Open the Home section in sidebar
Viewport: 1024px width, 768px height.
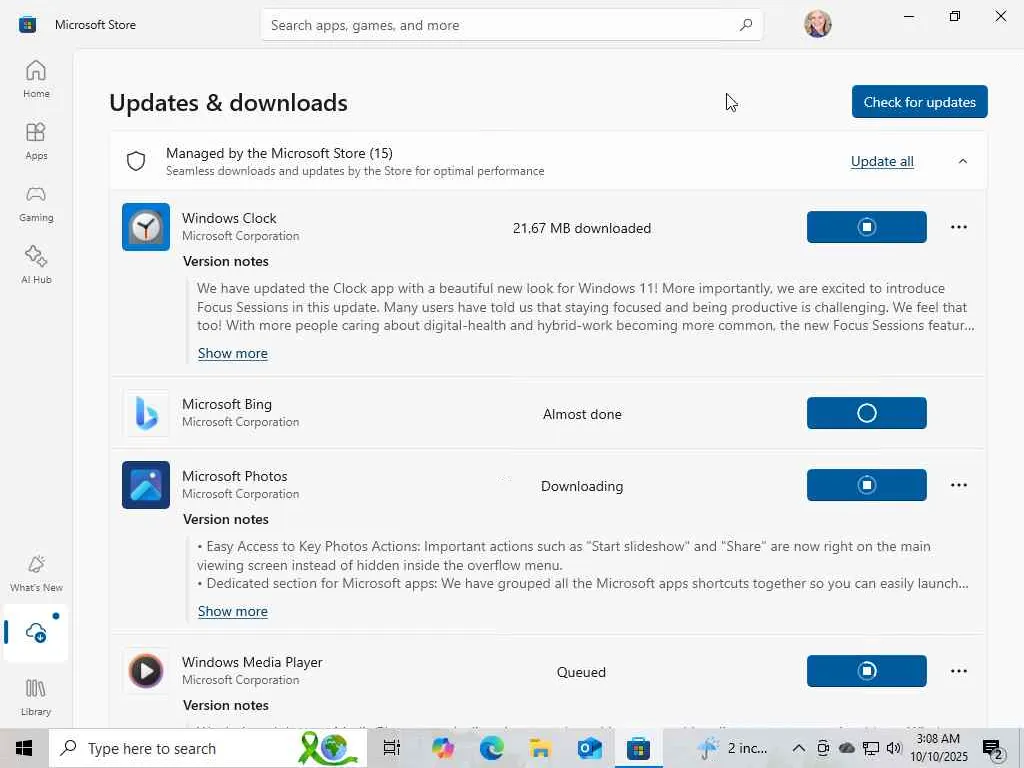[36, 79]
